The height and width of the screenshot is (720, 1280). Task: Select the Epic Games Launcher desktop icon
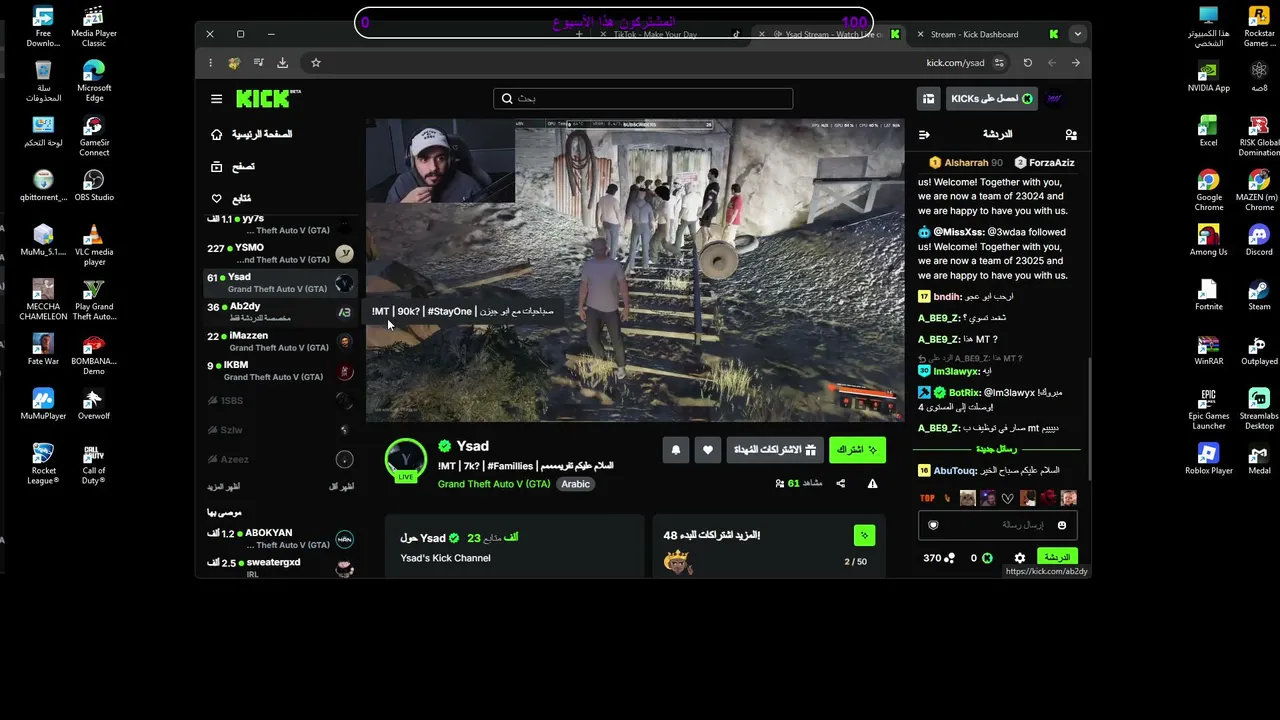(x=1209, y=409)
